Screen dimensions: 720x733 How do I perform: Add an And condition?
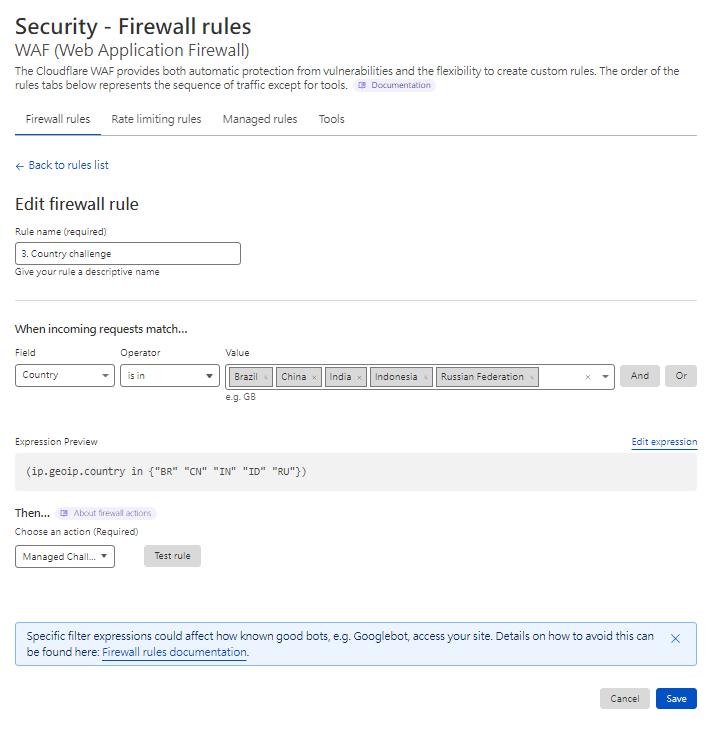coord(639,376)
